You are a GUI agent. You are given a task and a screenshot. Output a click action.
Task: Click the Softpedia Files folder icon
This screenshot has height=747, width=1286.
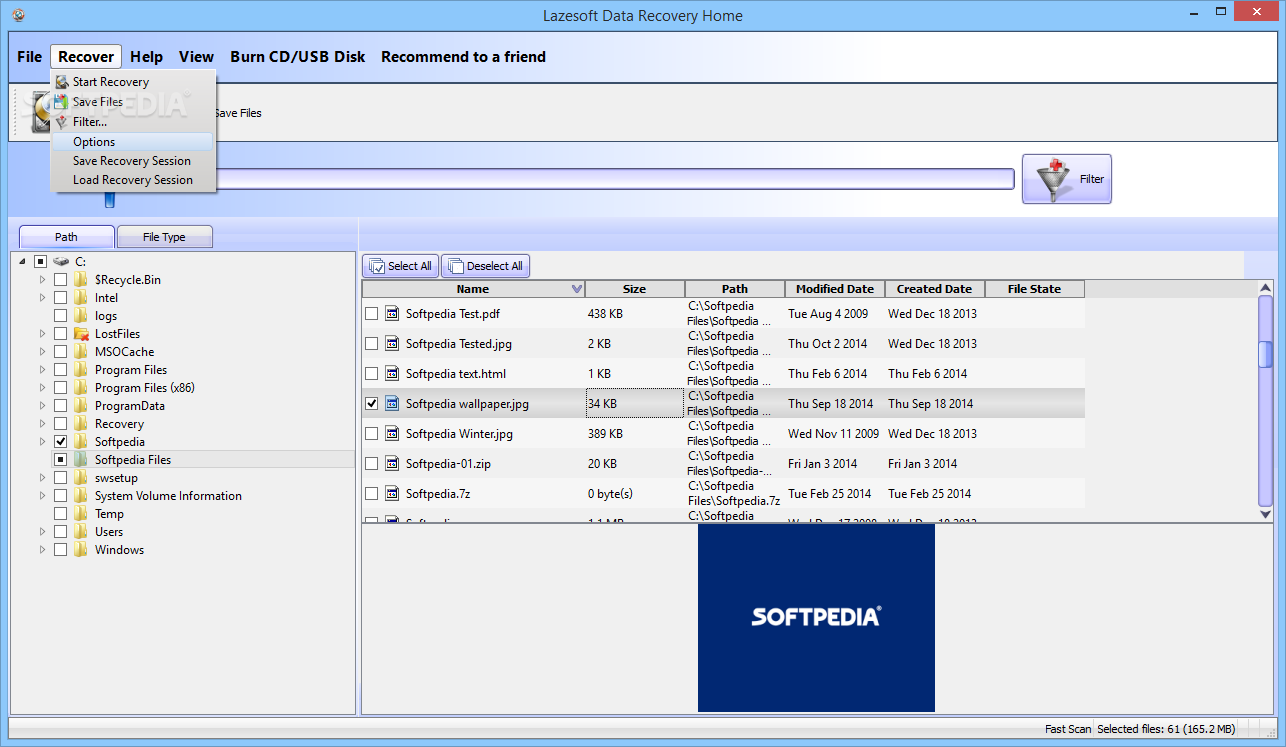click(x=81, y=460)
